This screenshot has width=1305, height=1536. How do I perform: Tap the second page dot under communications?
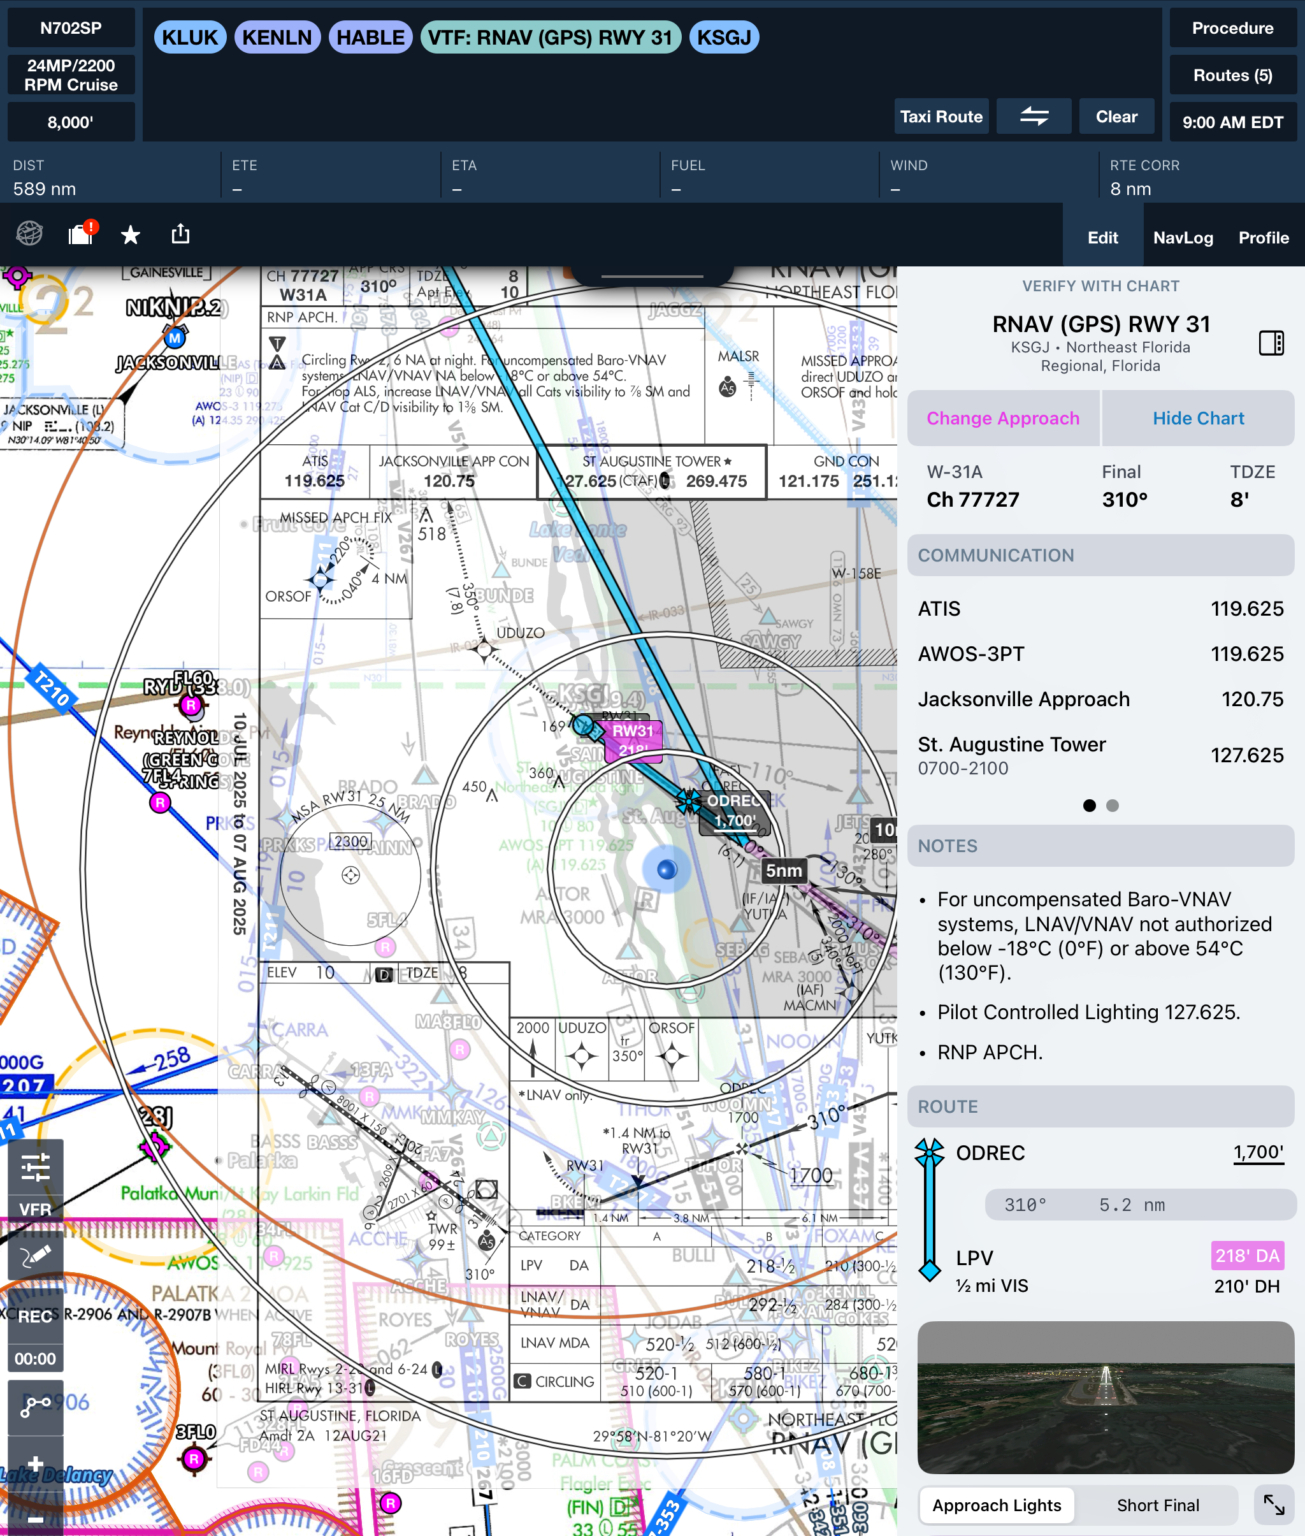click(x=1112, y=805)
